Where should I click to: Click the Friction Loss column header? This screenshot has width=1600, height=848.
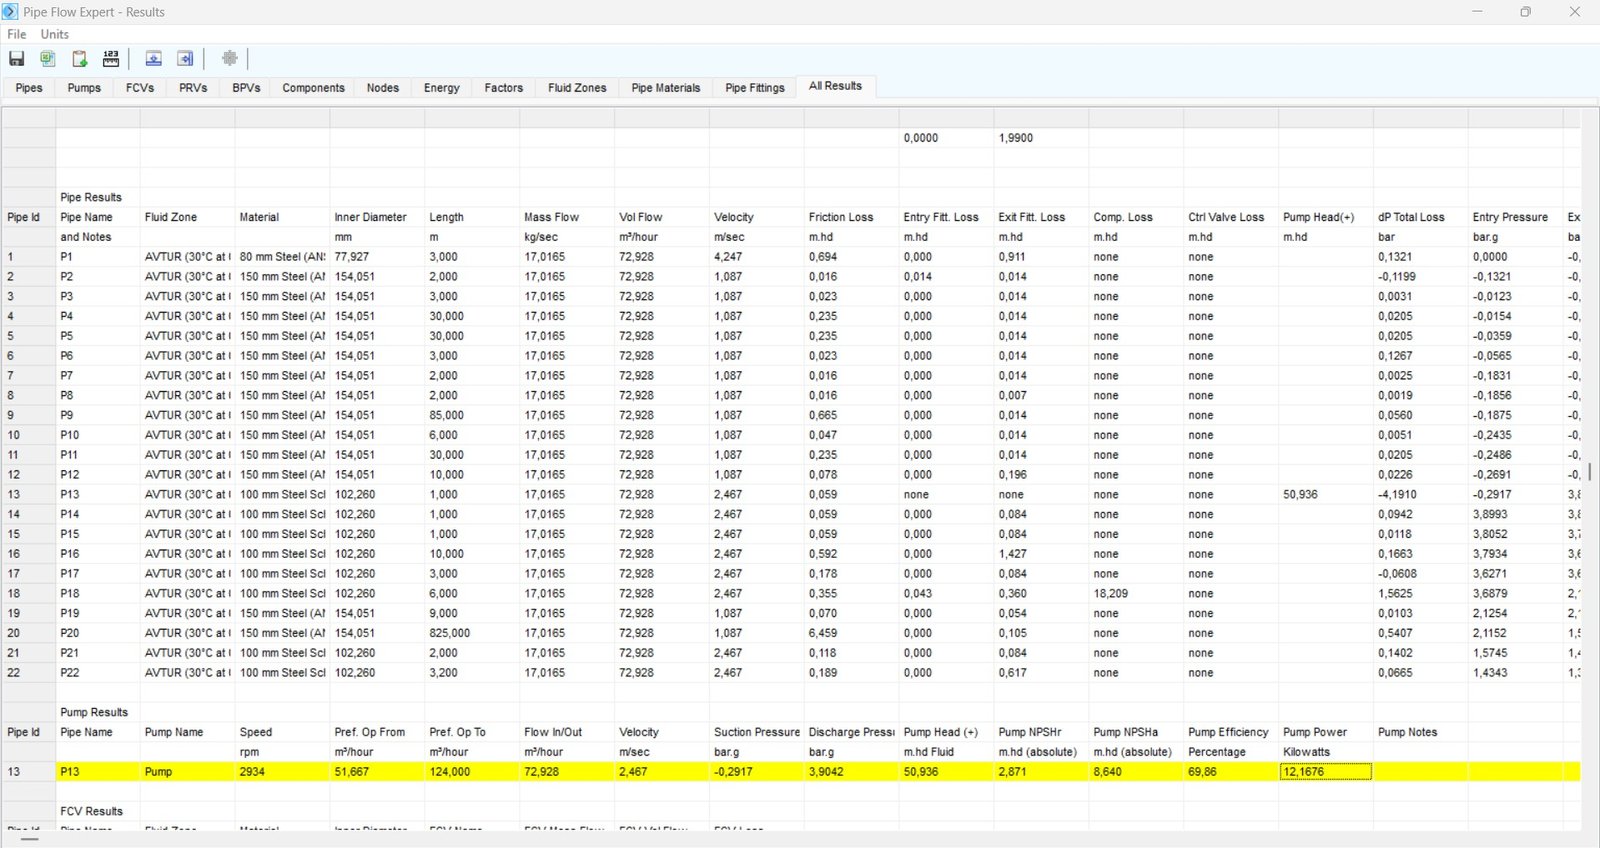click(841, 217)
